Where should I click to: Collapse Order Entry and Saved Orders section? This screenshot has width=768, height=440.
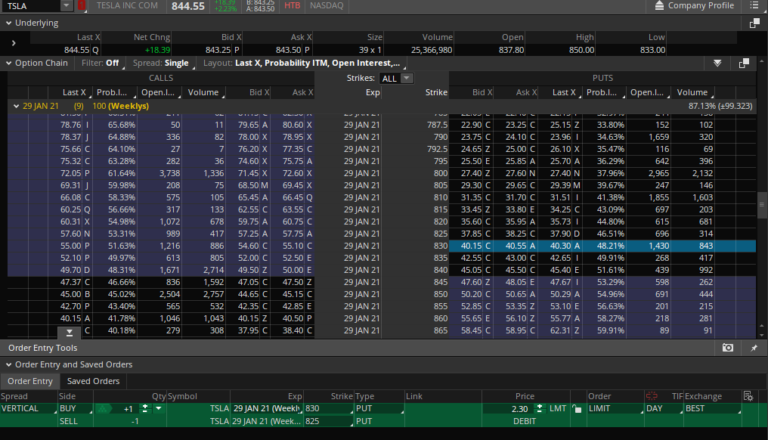tap(8, 365)
